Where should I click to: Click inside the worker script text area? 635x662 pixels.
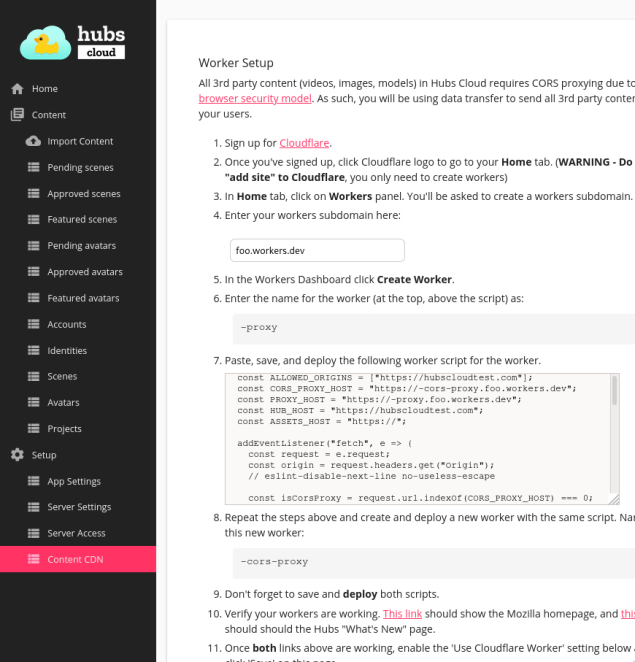pyautogui.click(x=418, y=439)
